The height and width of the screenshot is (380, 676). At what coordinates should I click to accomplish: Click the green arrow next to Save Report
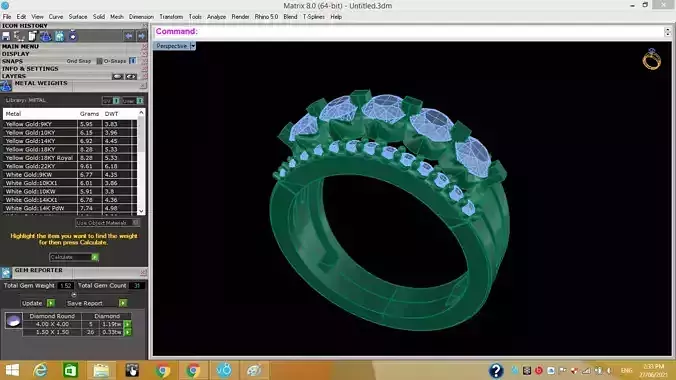tap(123, 303)
